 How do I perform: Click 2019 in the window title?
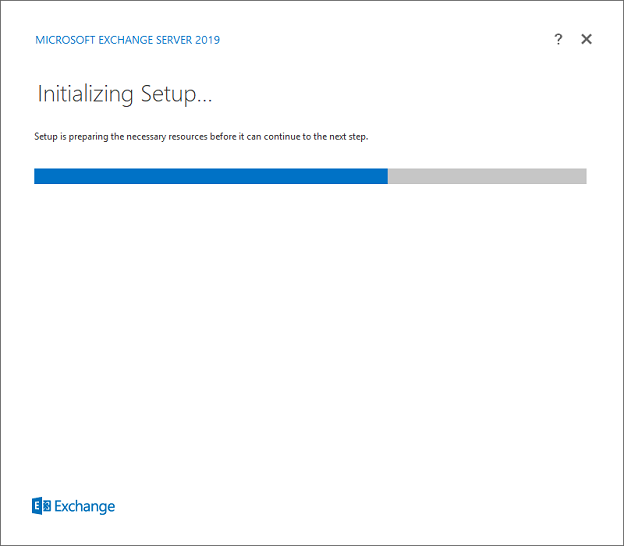click(206, 40)
